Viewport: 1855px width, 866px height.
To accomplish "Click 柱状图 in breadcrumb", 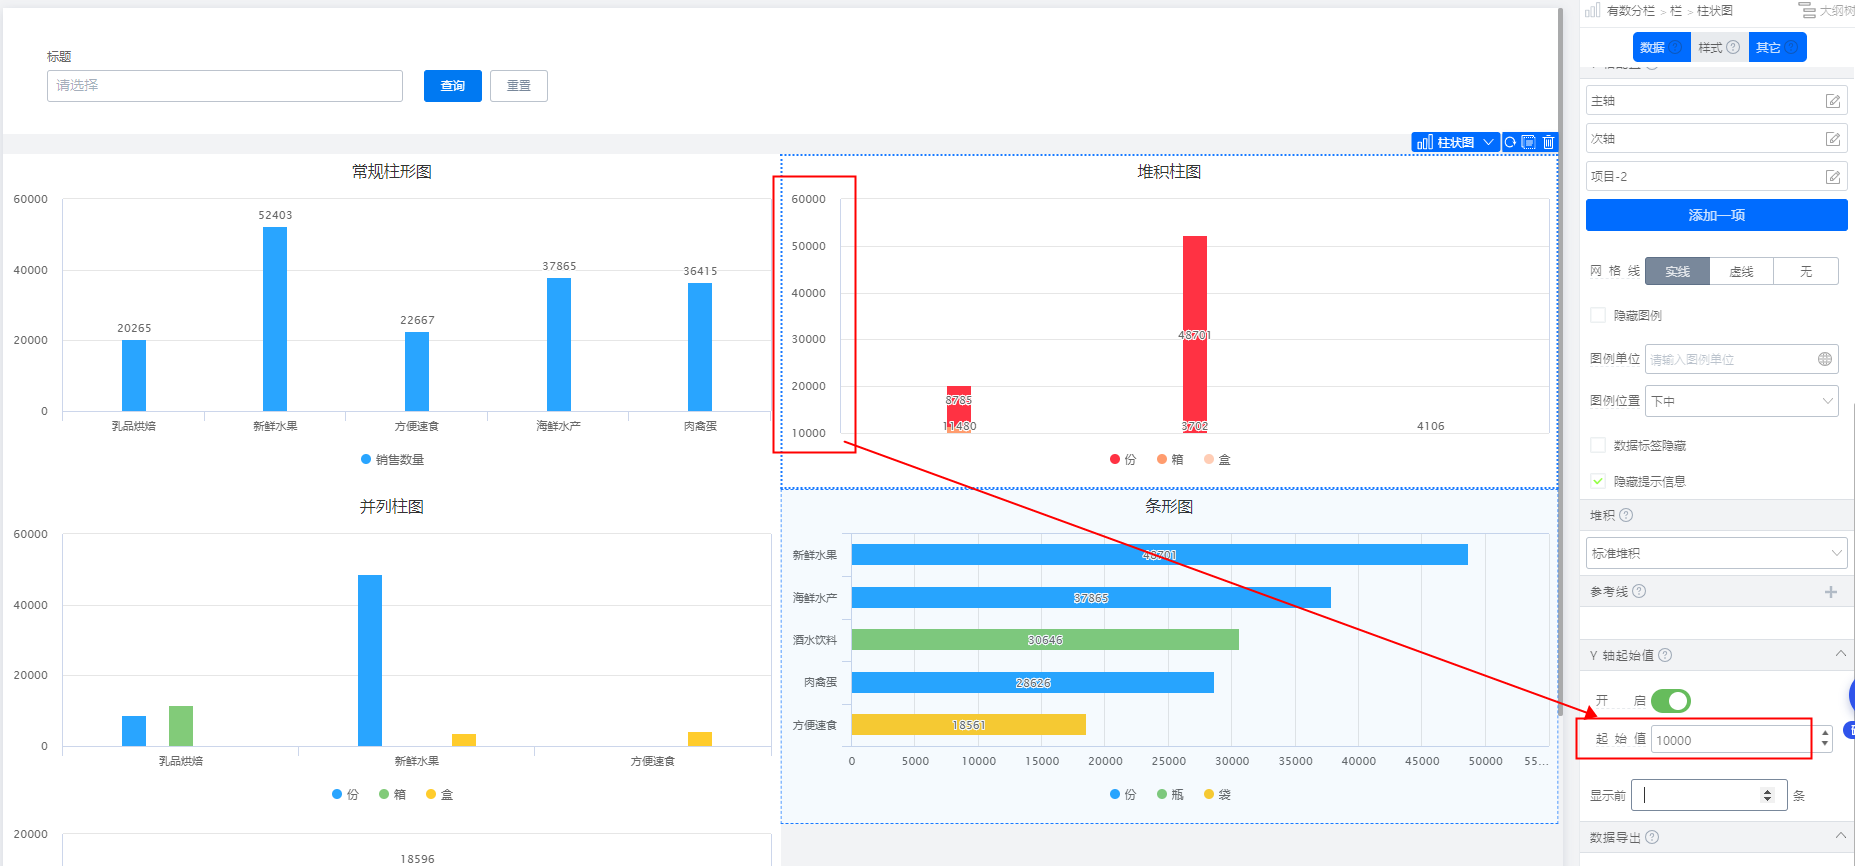I will click(1715, 11).
